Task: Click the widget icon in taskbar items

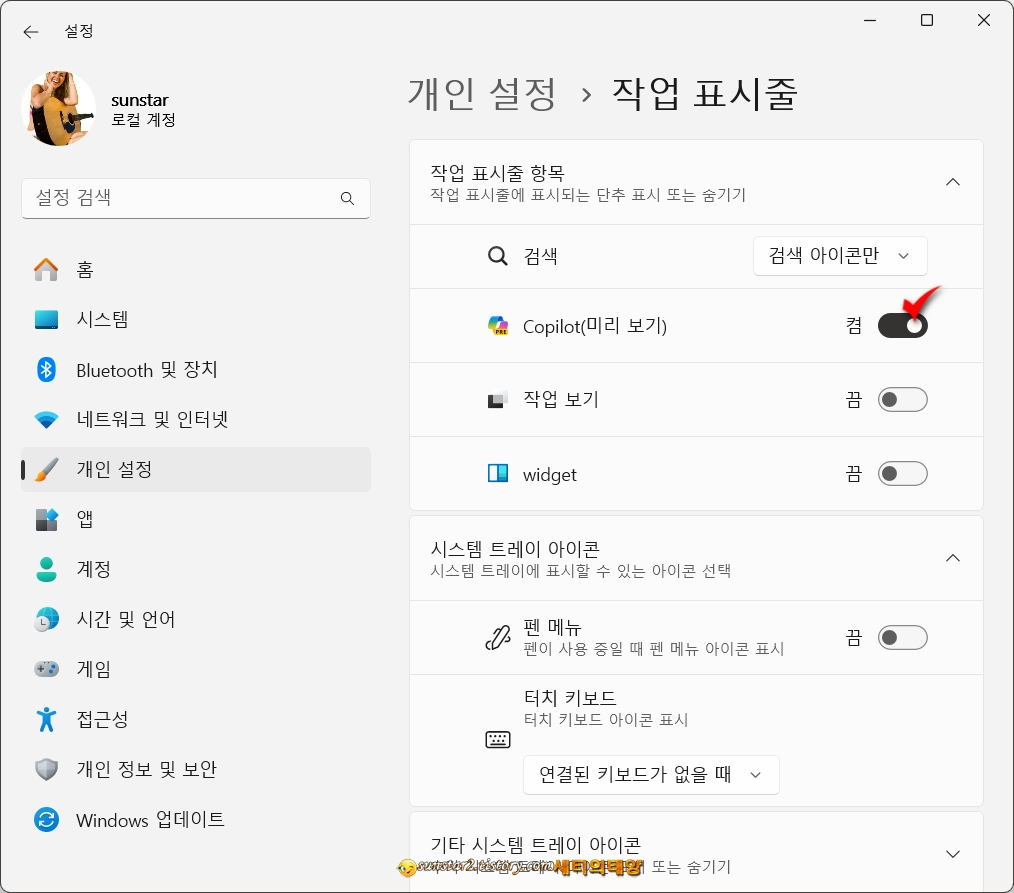Action: click(x=497, y=473)
